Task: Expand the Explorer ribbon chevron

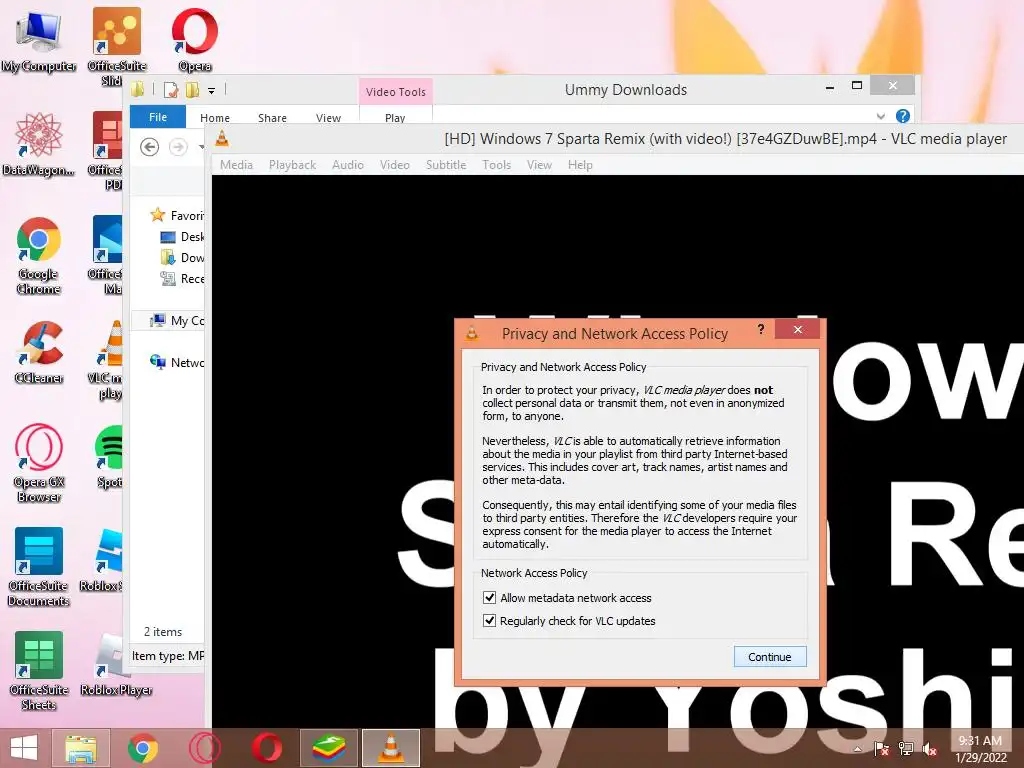Action: pyautogui.click(x=880, y=116)
